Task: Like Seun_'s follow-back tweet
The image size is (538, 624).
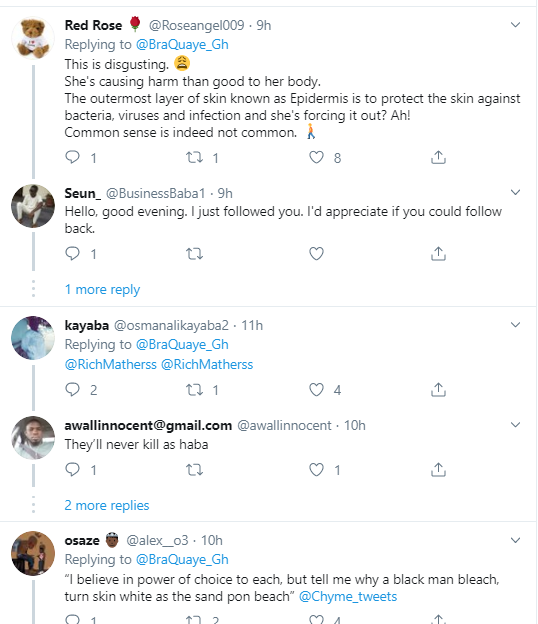Action: (316, 254)
